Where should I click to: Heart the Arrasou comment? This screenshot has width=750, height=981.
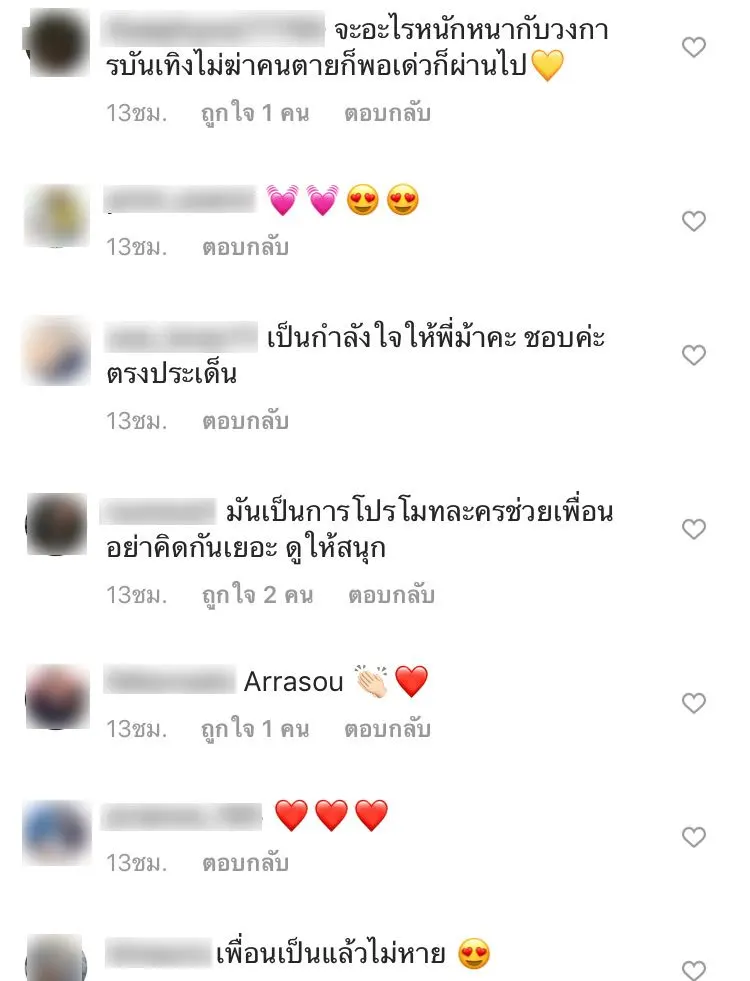[694, 703]
